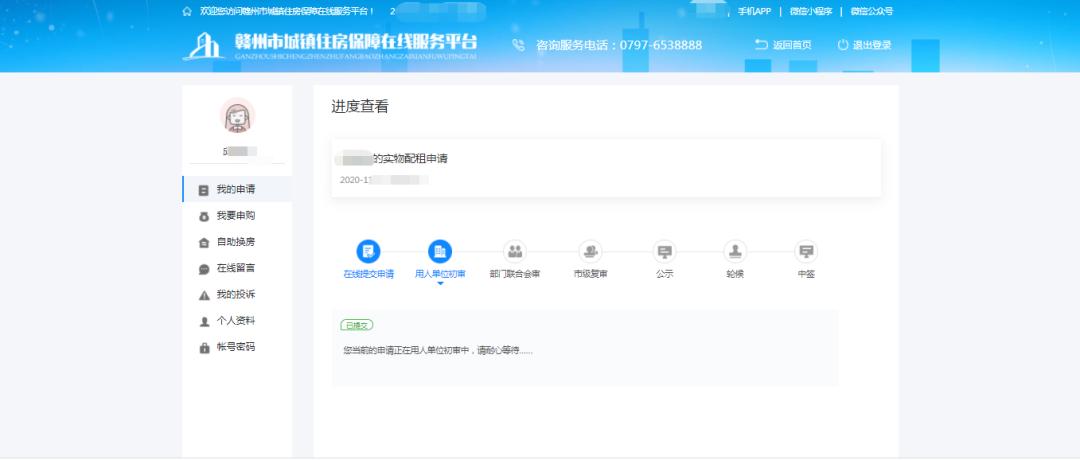Click the 市级复审 step label

point(590,274)
